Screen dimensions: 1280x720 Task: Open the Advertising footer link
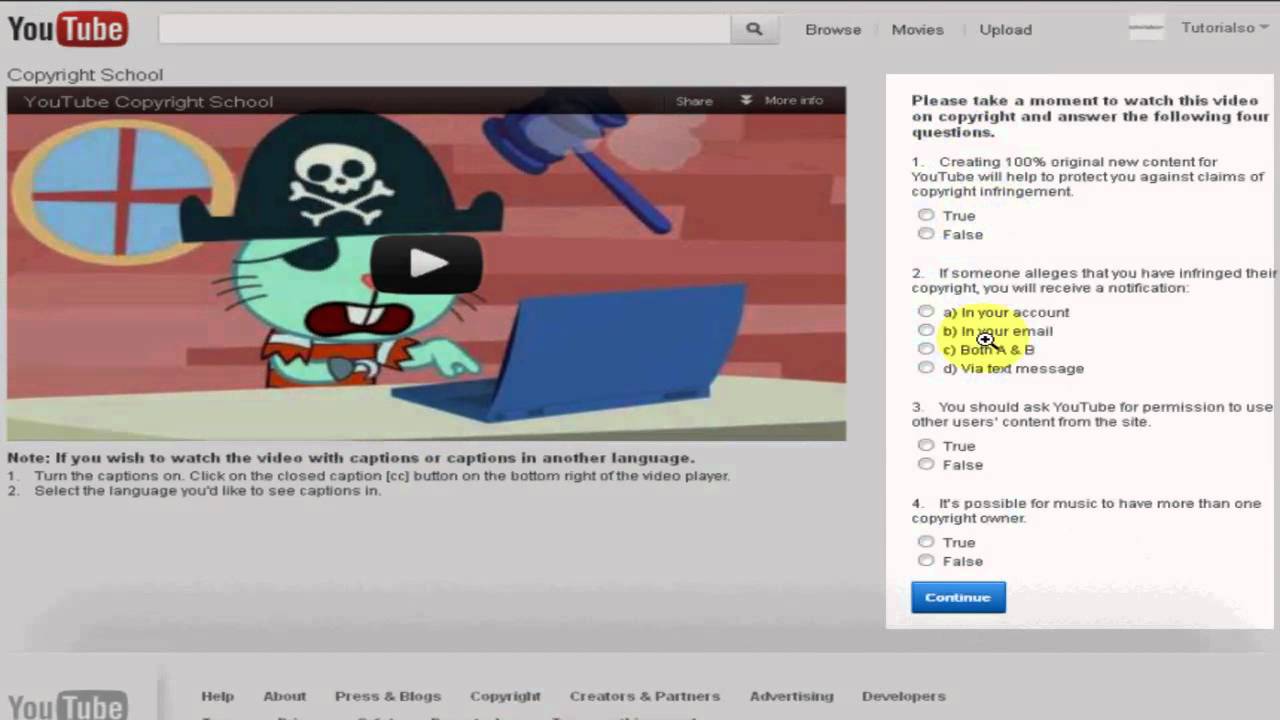click(791, 696)
